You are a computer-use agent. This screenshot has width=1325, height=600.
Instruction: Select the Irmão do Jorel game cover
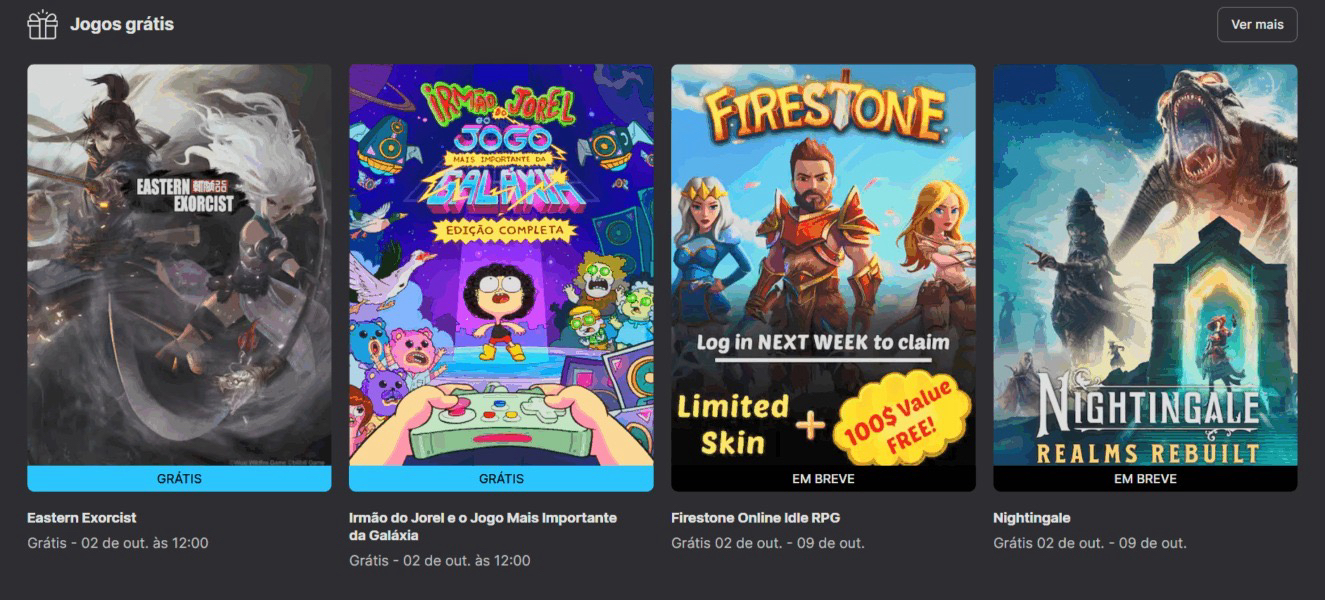click(x=501, y=265)
